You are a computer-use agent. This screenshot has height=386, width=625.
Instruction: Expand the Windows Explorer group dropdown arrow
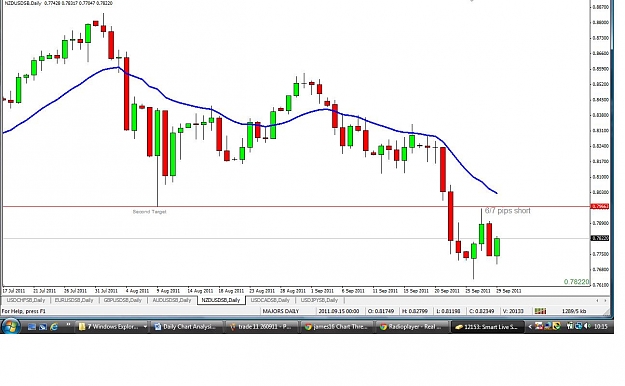tap(145, 327)
